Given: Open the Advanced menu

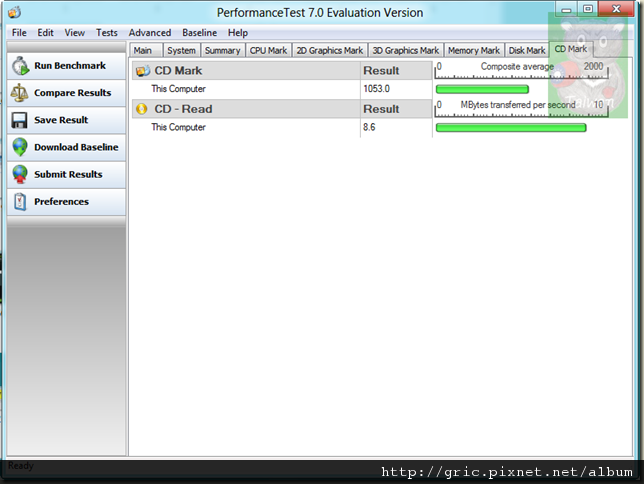Looking at the screenshot, I should click(x=150, y=32).
